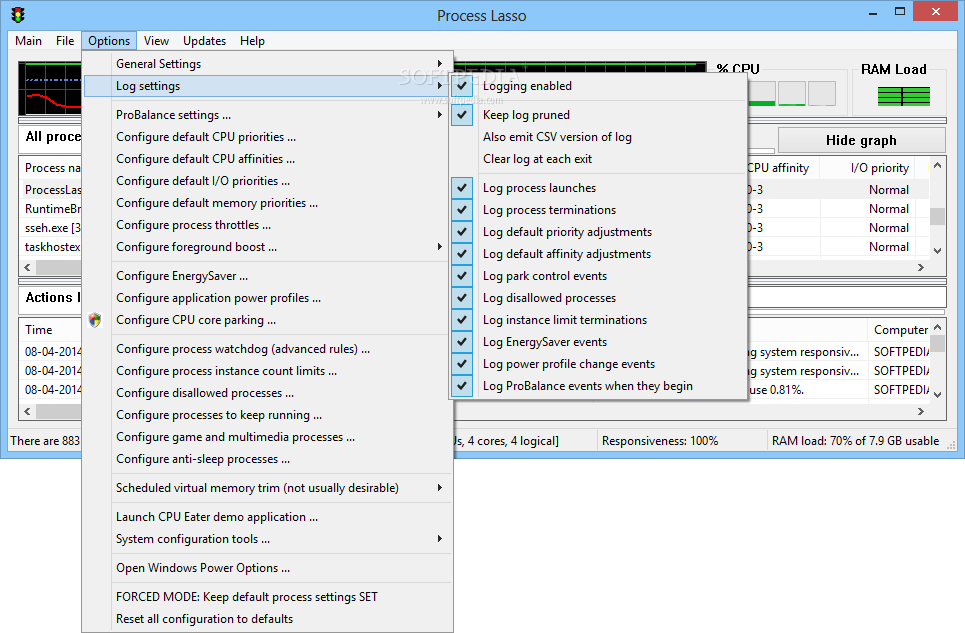This screenshot has width=965, height=633.
Task: Uncheck Log process terminations
Action: pos(462,210)
